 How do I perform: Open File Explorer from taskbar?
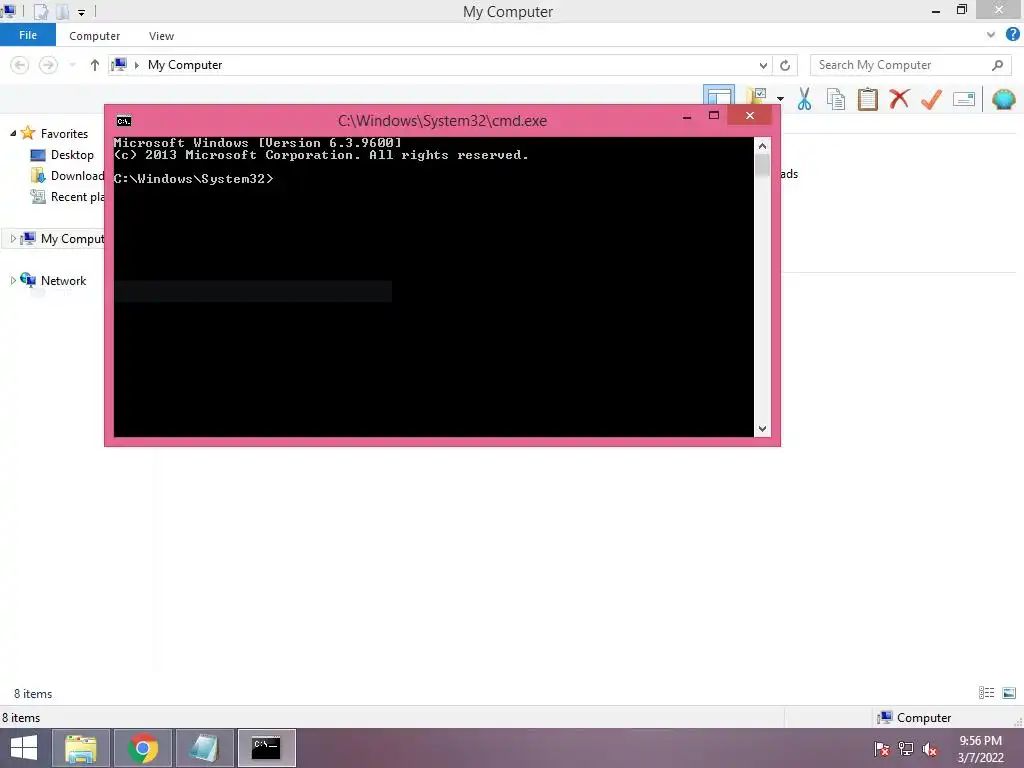tap(81, 748)
